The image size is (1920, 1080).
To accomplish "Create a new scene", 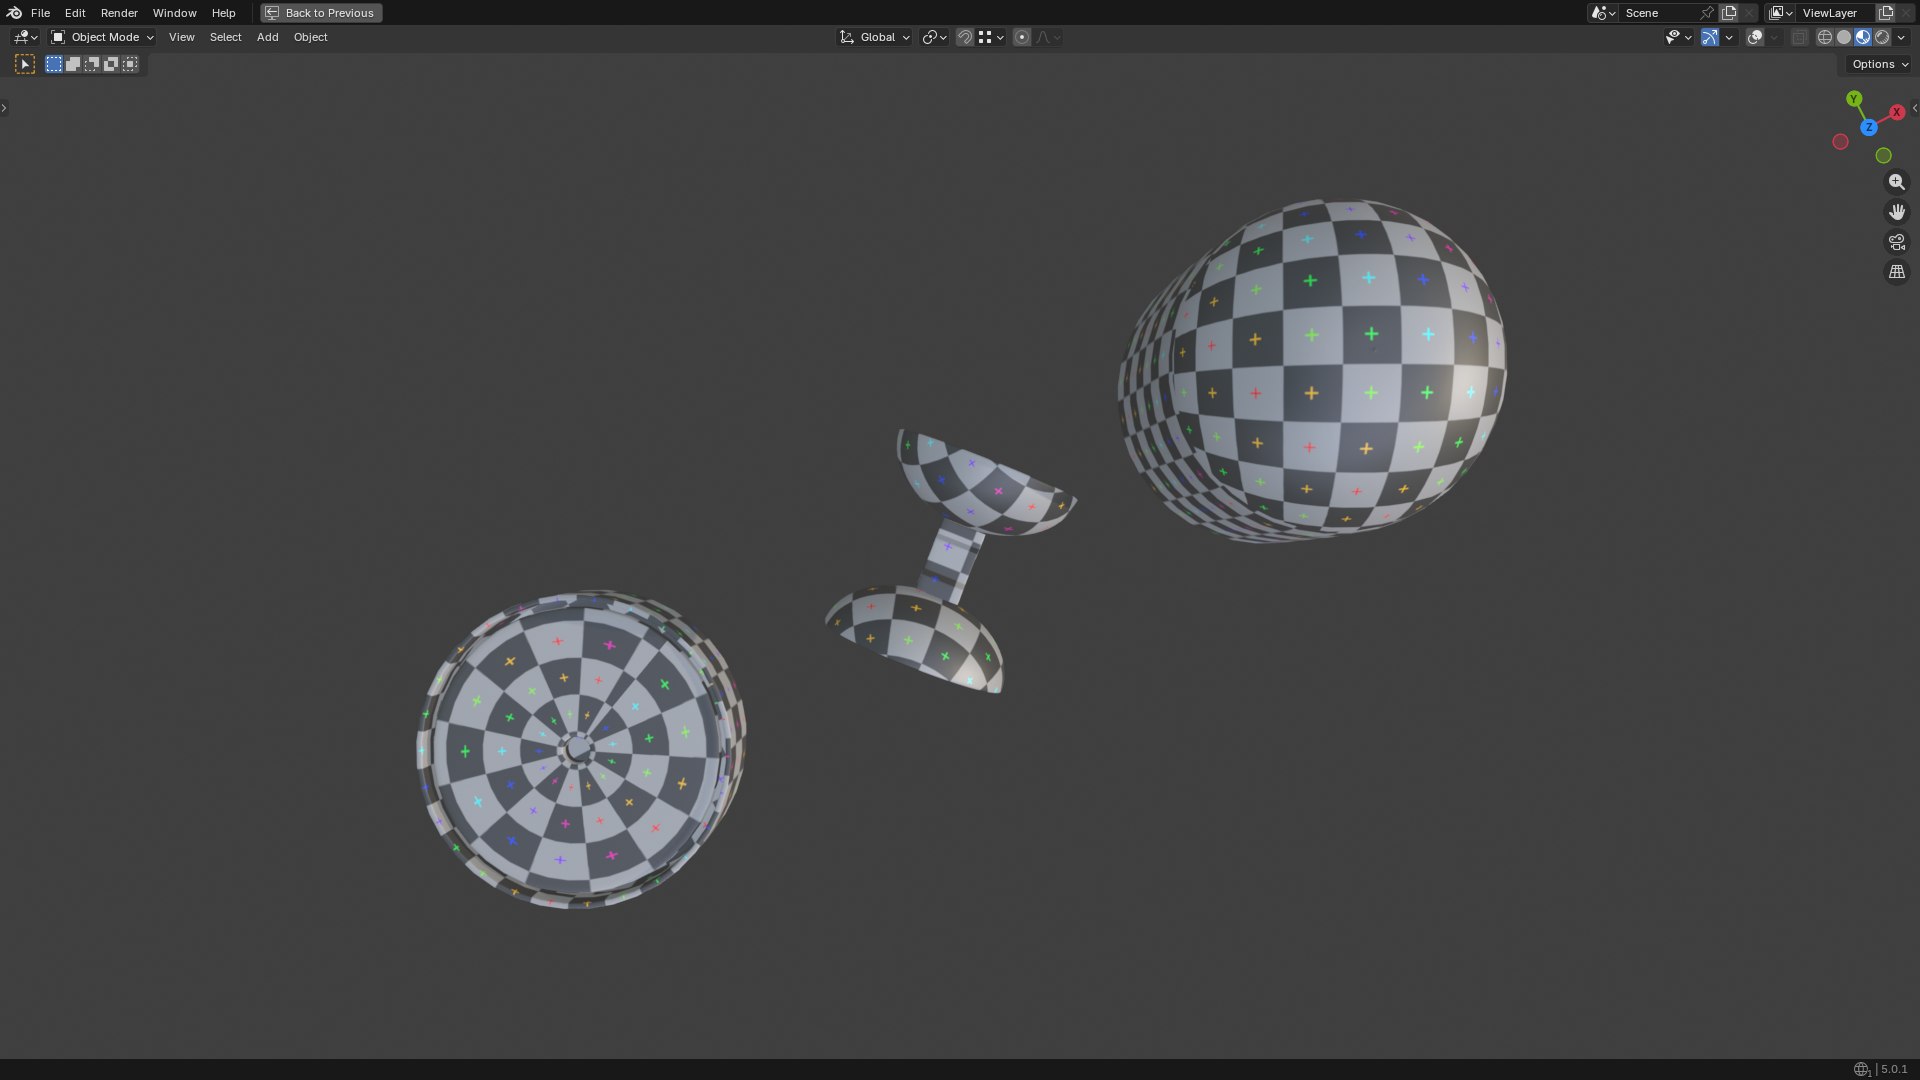I will click(1729, 13).
